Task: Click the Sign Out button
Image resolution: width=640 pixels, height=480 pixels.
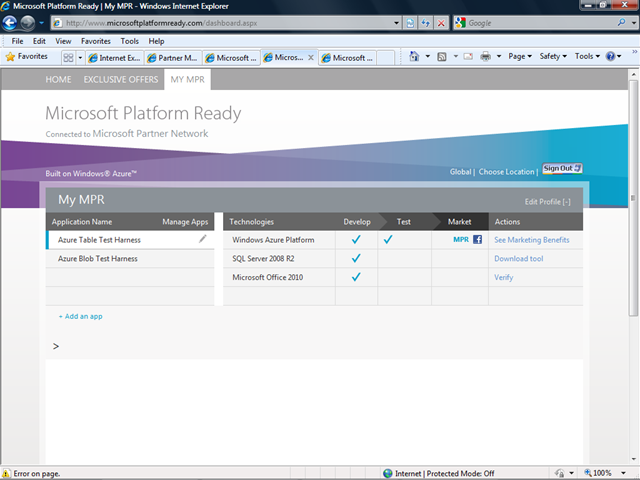Action: click(562, 168)
